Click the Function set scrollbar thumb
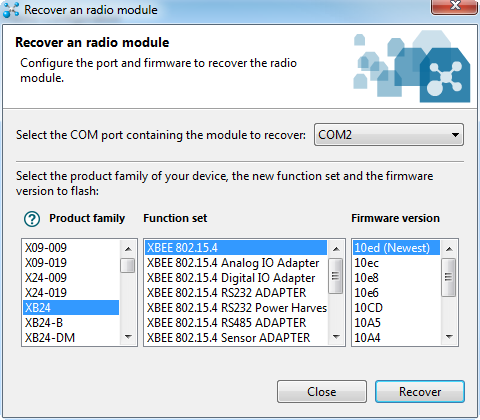 pyautogui.click(x=336, y=276)
